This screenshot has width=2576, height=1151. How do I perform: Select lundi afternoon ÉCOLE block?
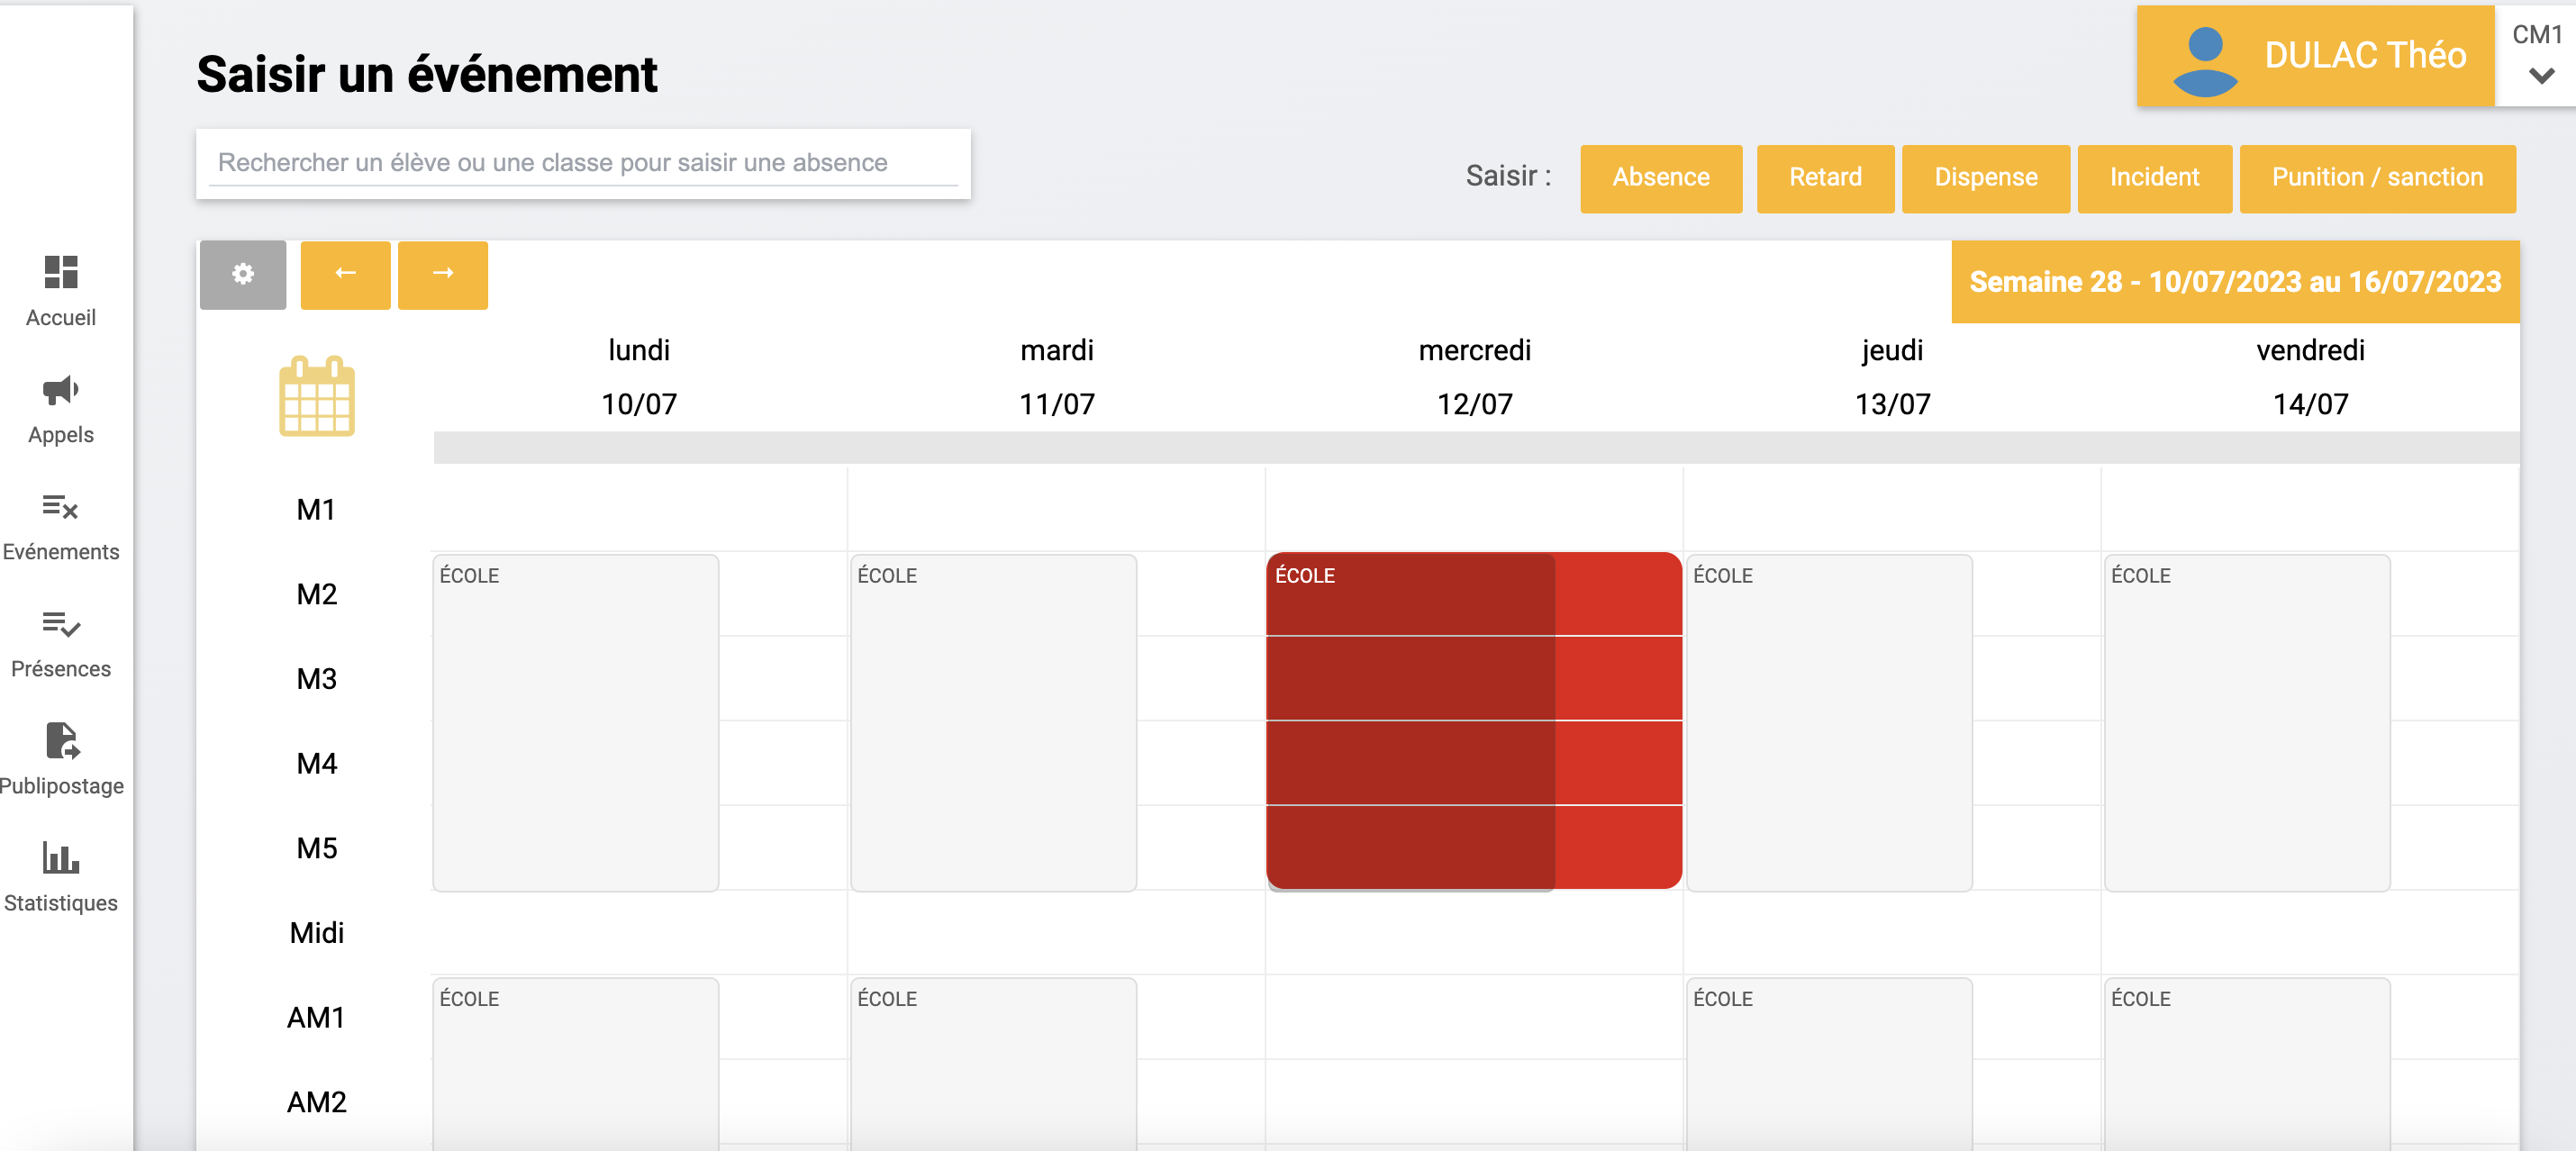pos(575,1063)
